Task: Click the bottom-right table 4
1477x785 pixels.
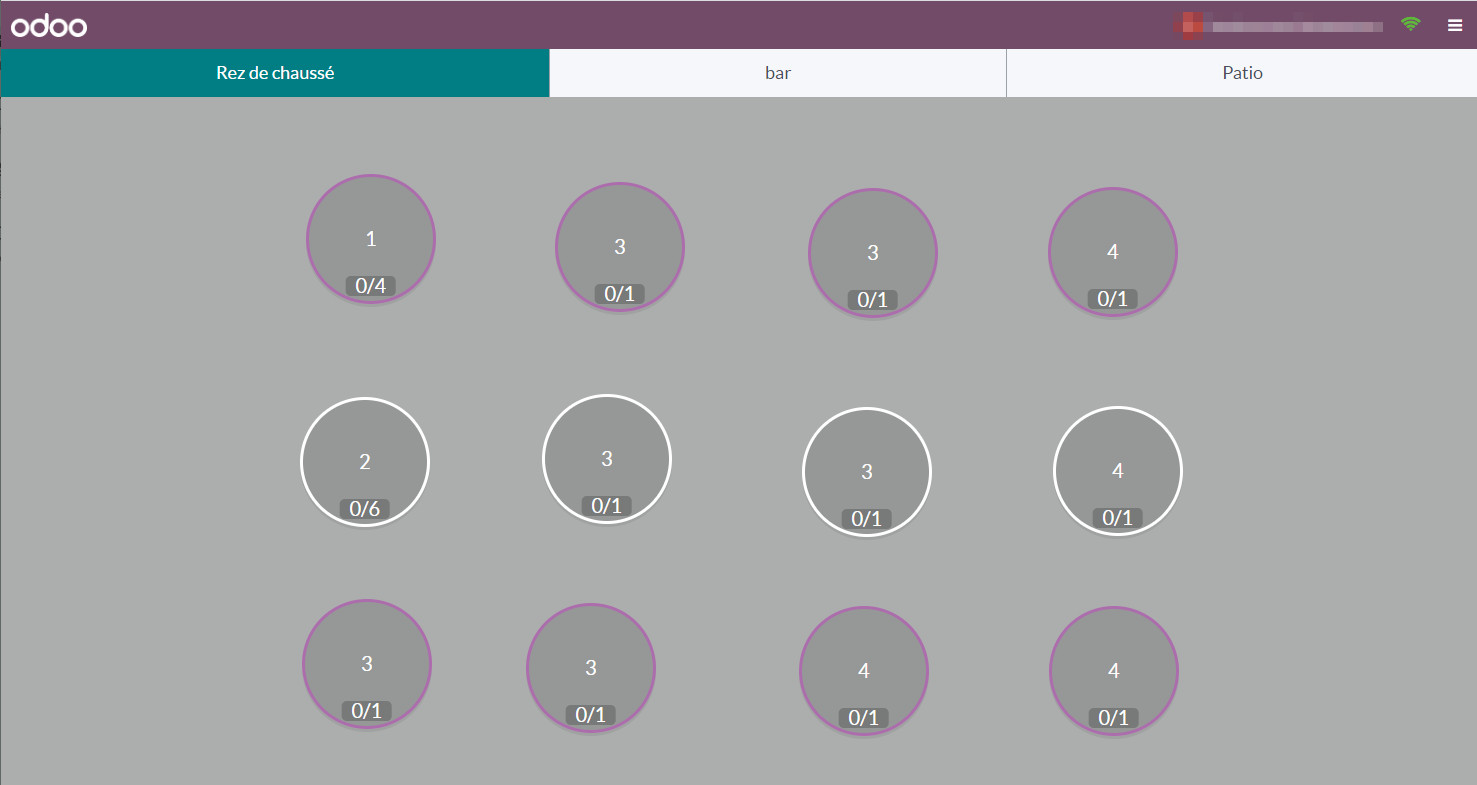Action: (x=1113, y=670)
